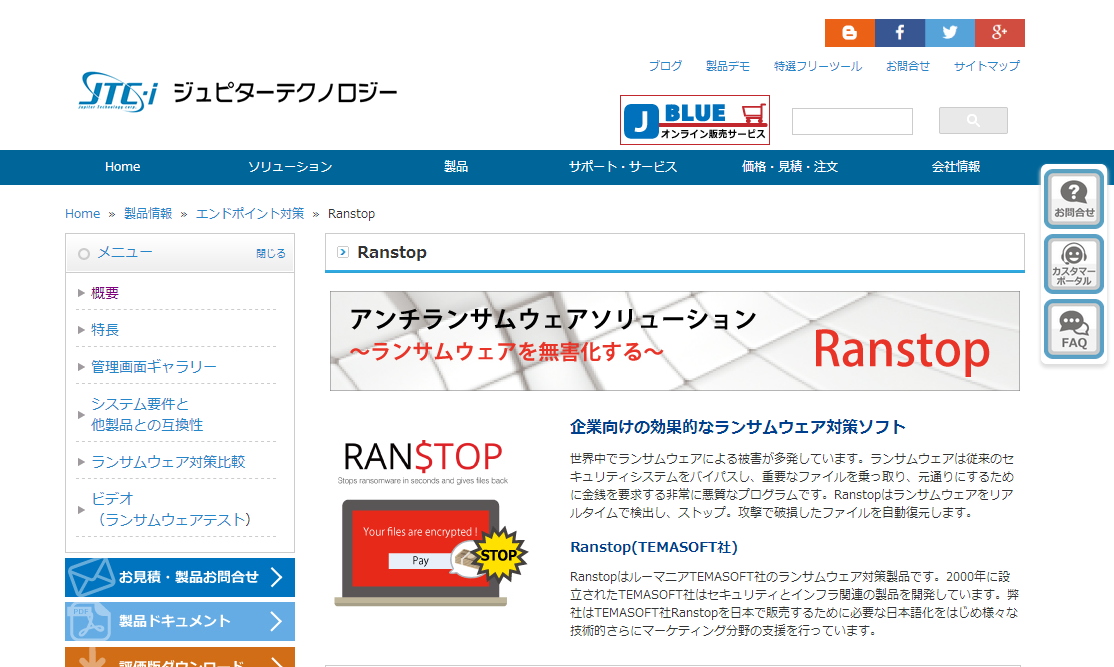The width and height of the screenshot is (1114, 667).
Task: Select 概要 in the side menu
Action: point(105,293)
